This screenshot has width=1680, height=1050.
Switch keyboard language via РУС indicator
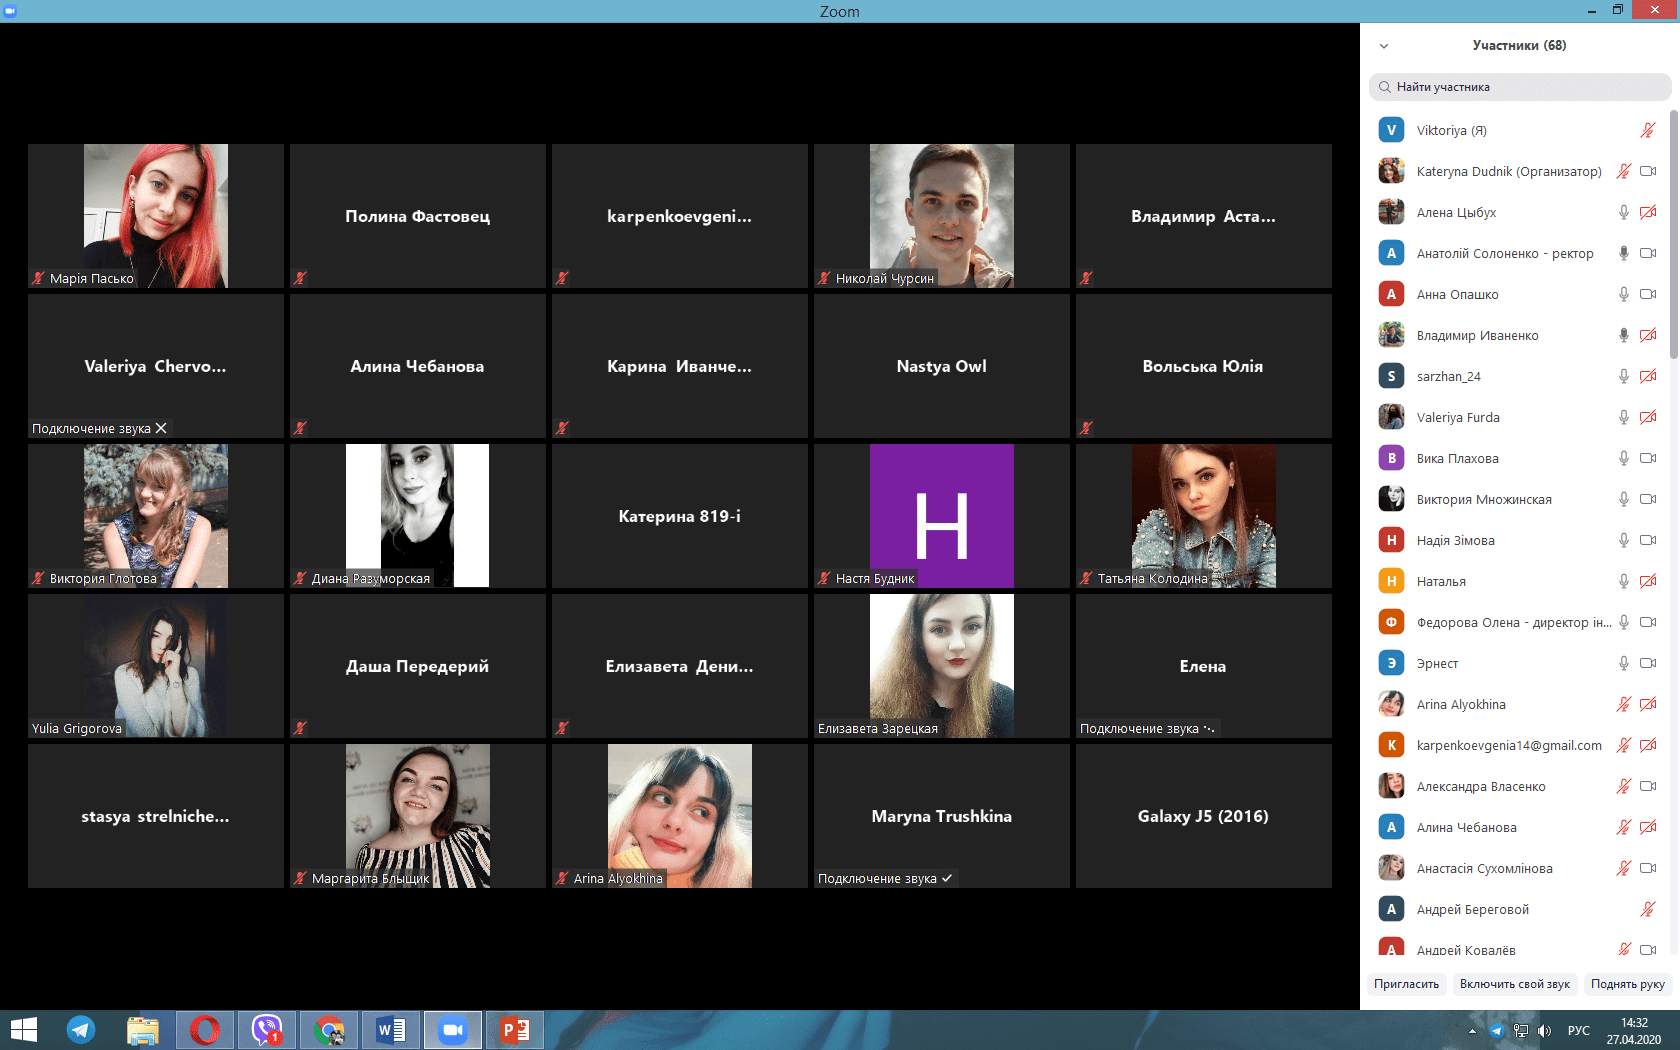pyautogui.click(x=1578, y=1031)
